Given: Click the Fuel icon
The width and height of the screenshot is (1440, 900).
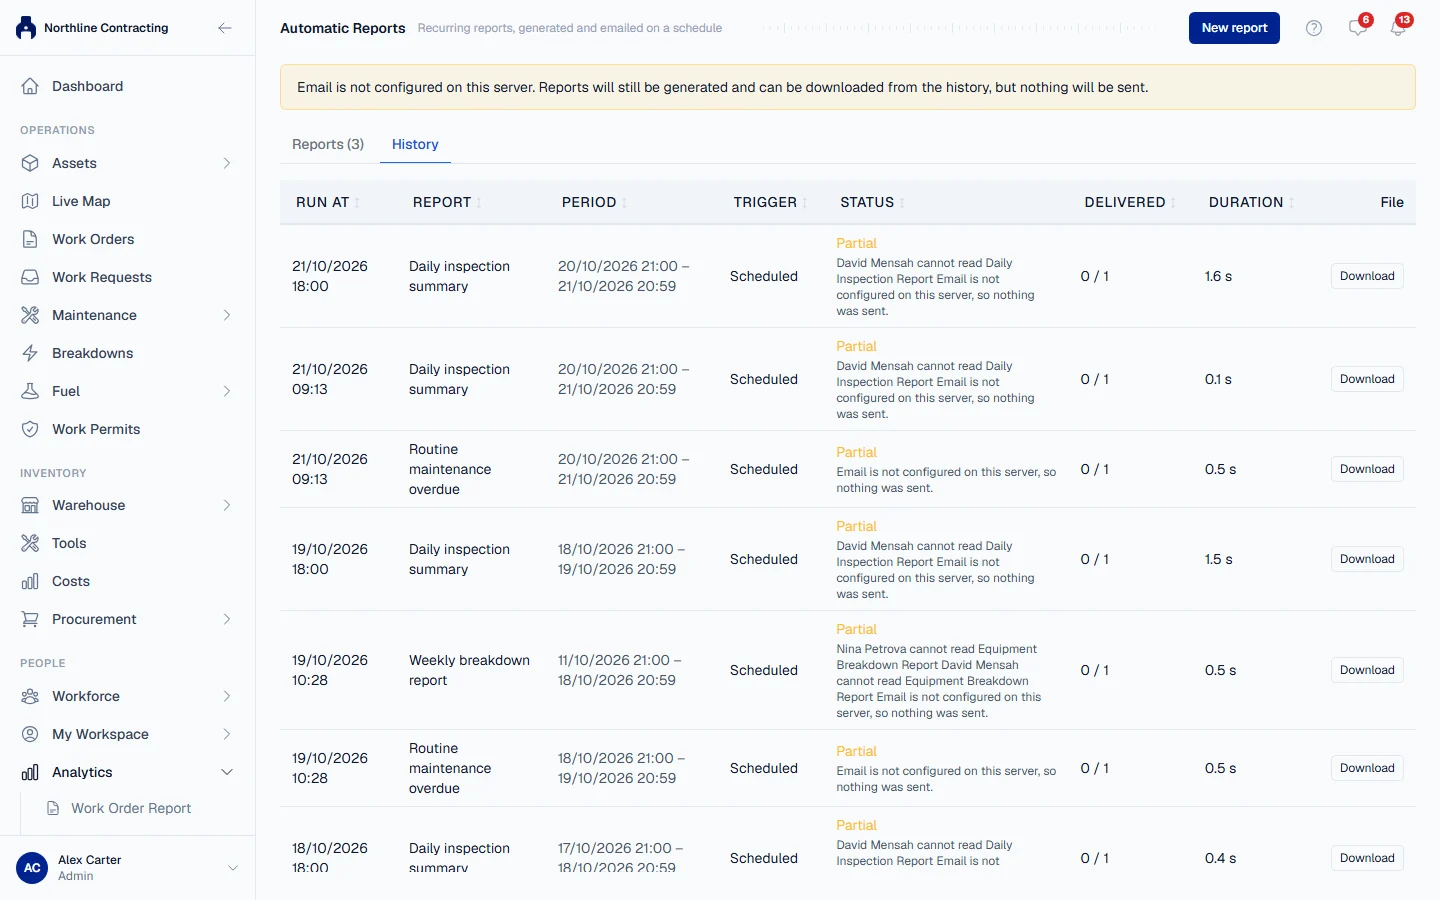Looking at the screenshot, I should 30,391.
